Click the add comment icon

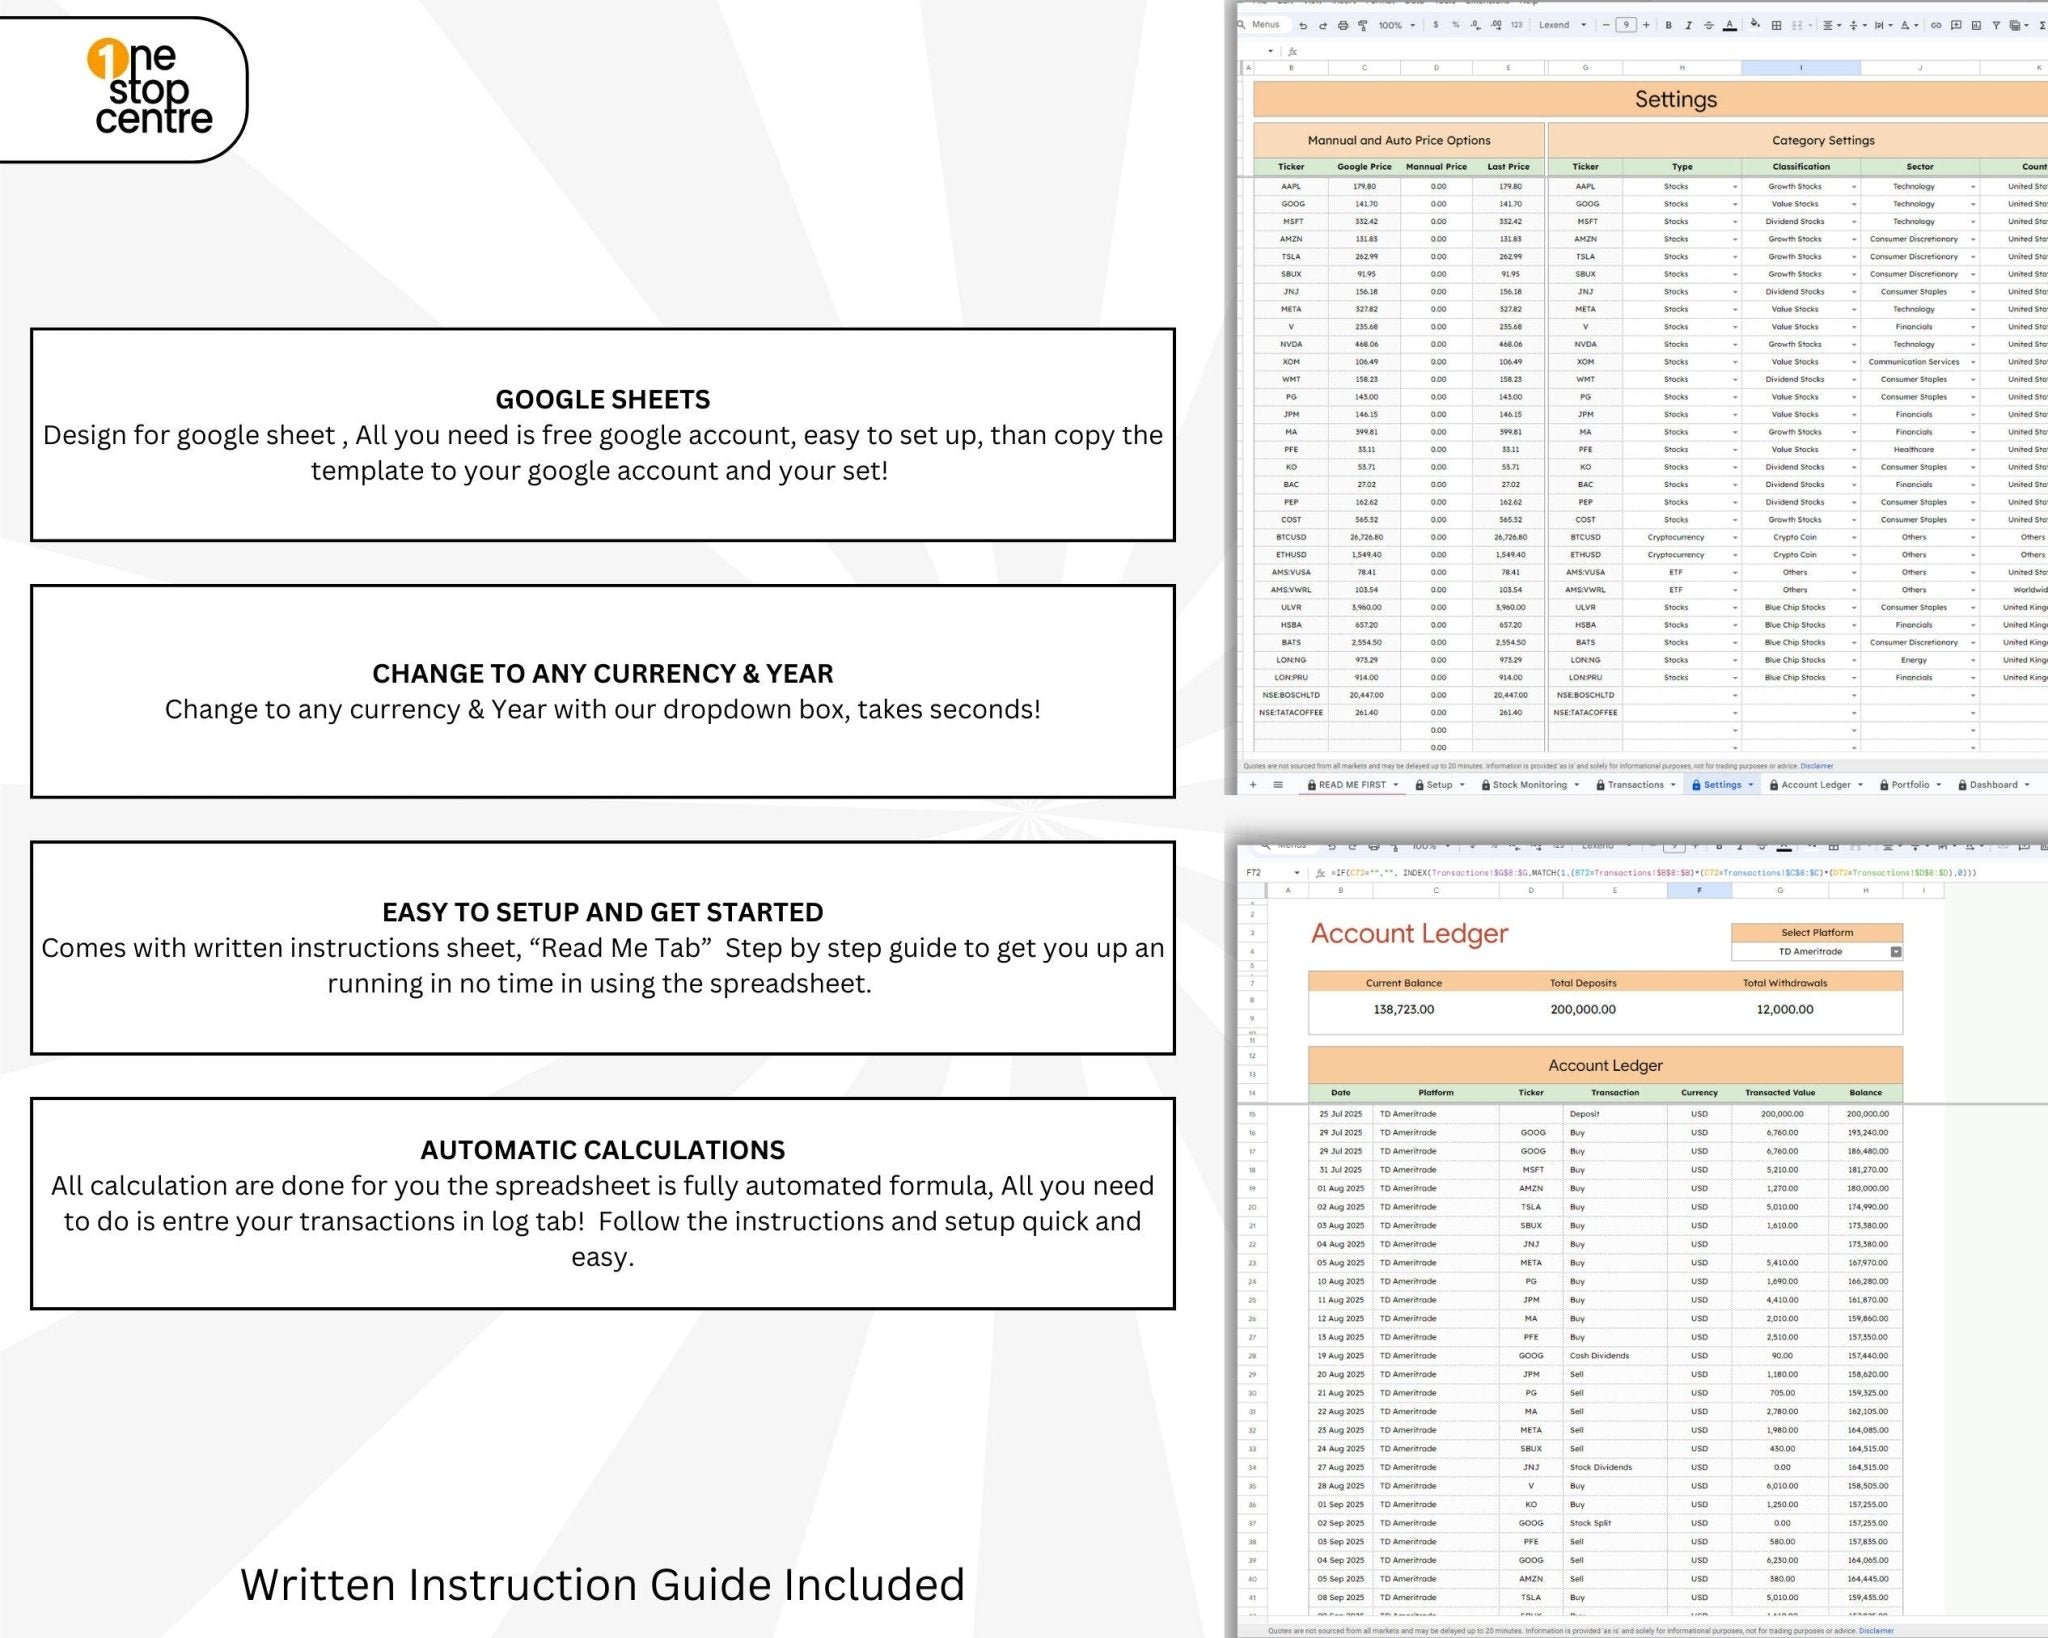(1956, 26)
